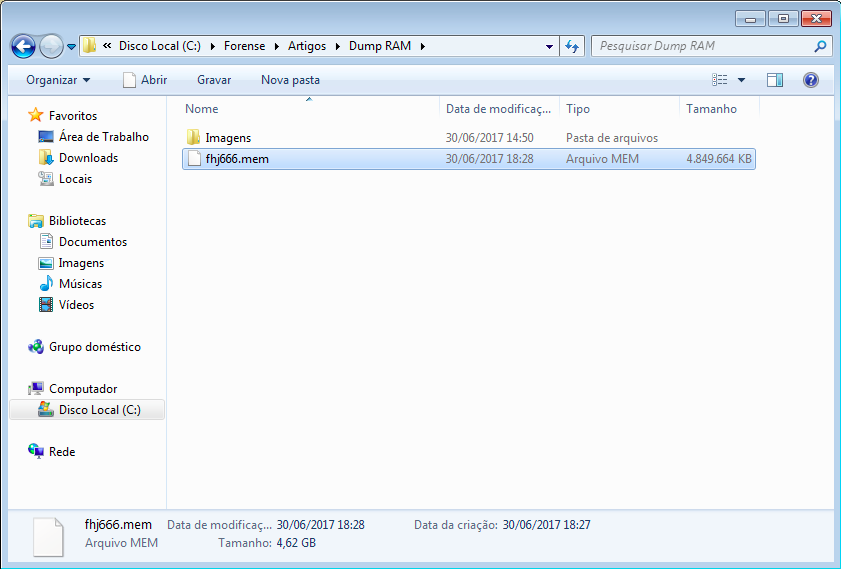This screenshot has height=569, width=841.
Task: Select Disco Local (C:) in address path
Action: coord(160,46)
